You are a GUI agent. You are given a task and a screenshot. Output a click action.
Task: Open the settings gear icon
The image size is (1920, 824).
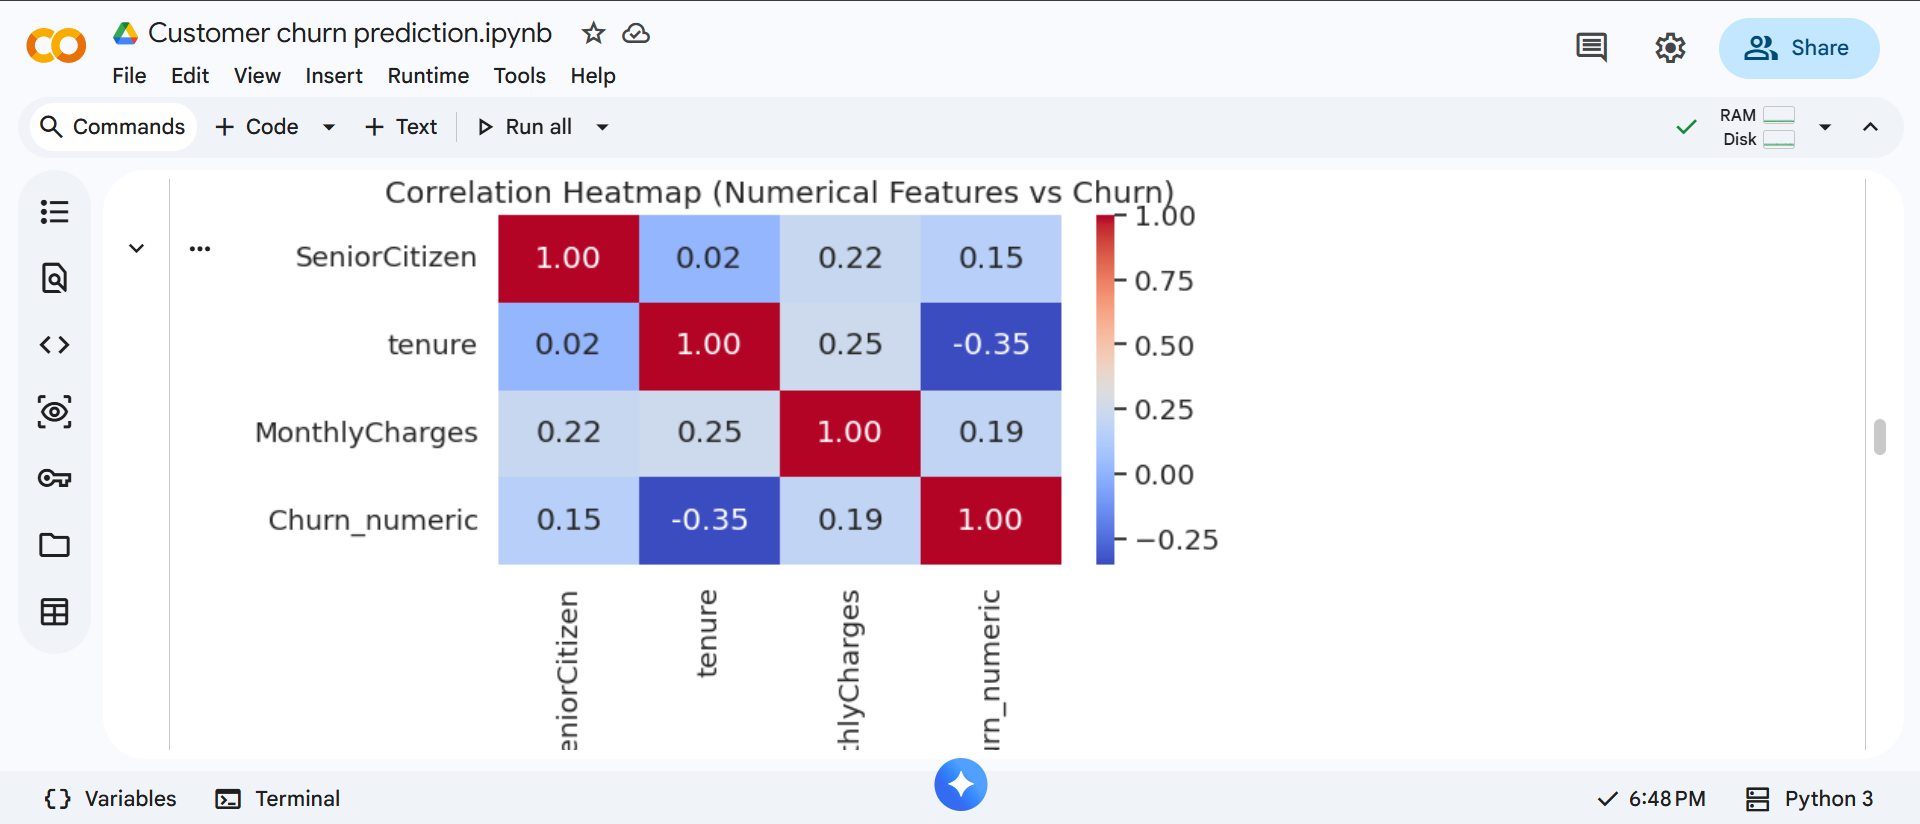(x=1670, y=48)
